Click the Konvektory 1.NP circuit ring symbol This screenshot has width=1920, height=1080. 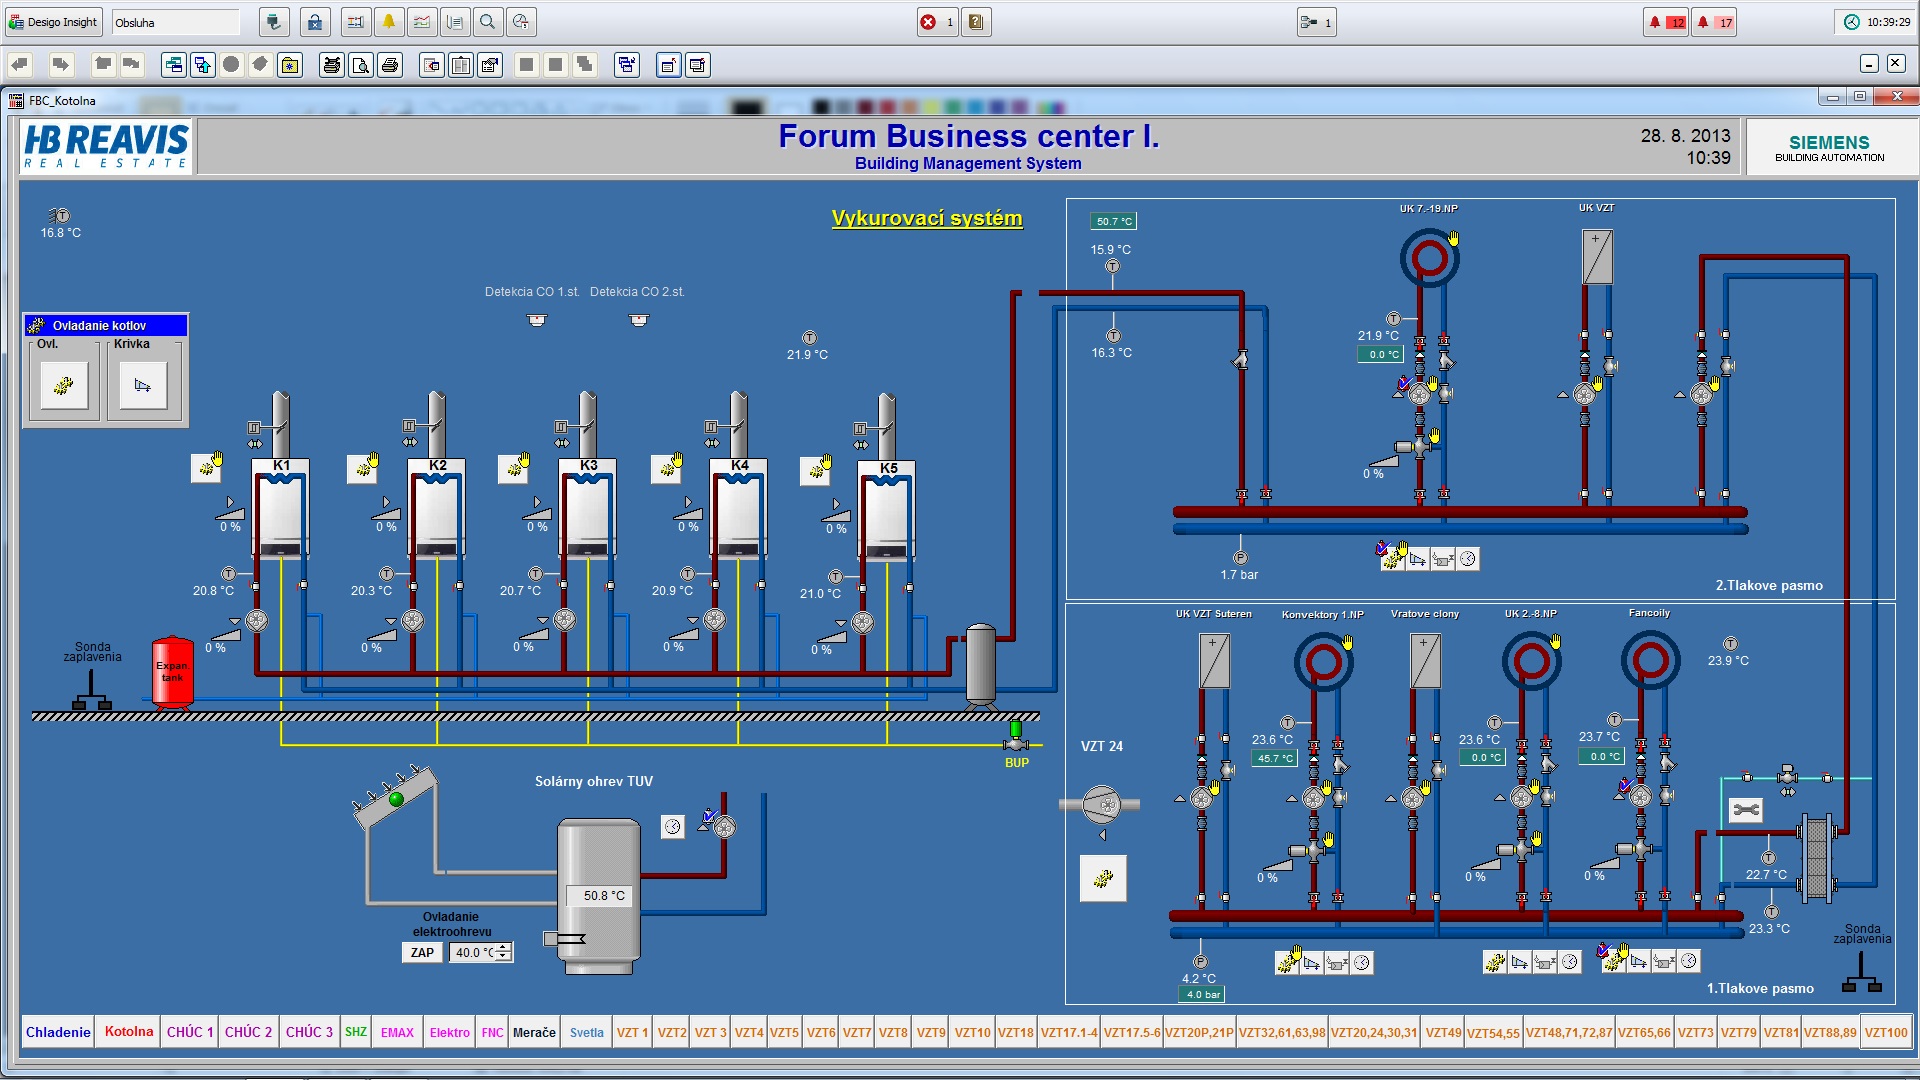point(1323,661)
